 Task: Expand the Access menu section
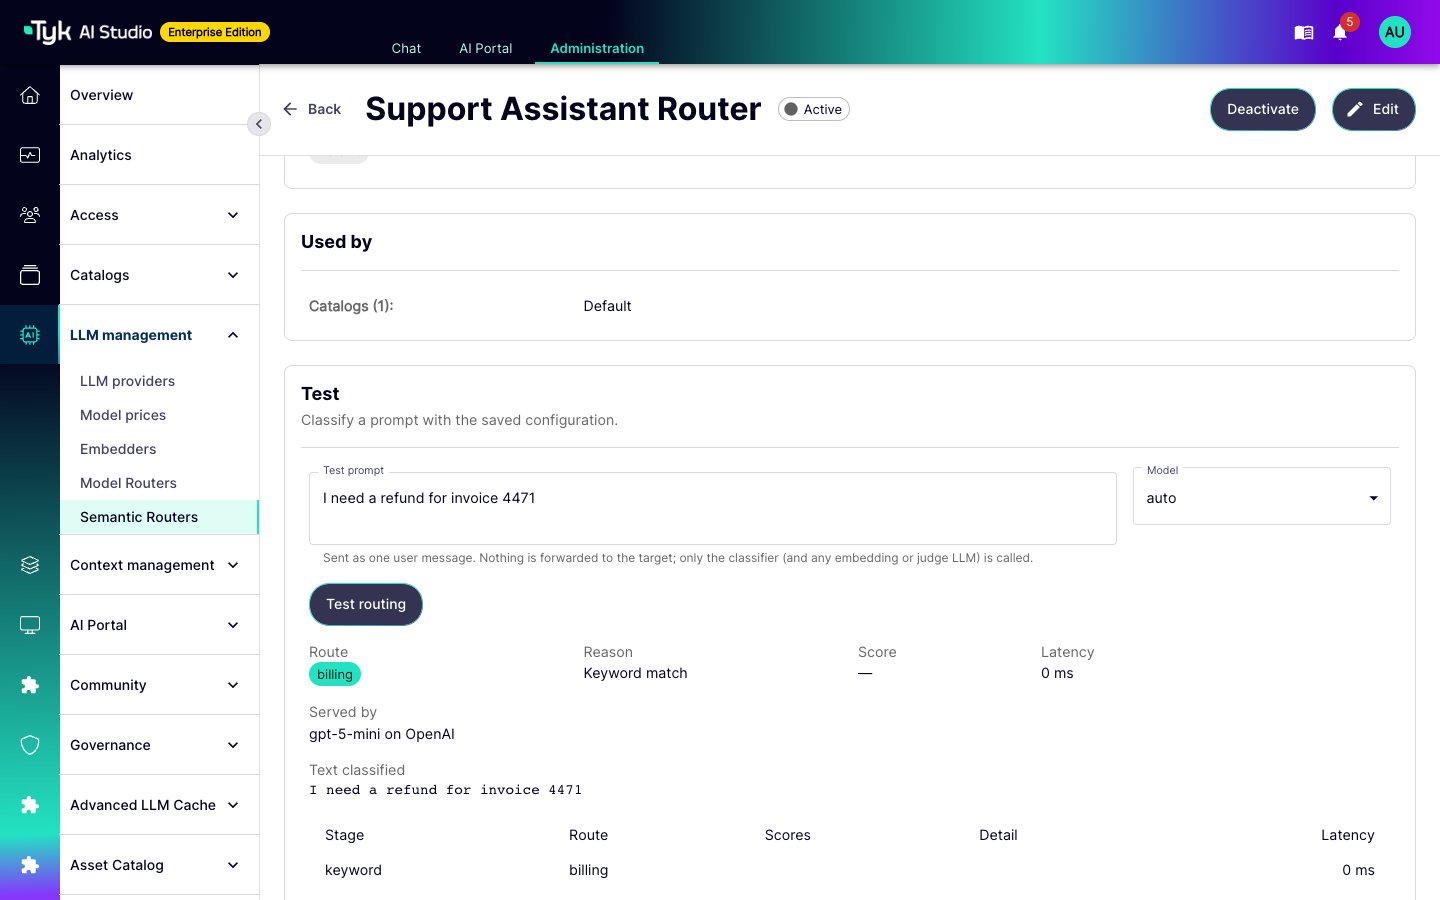(233, 215)
